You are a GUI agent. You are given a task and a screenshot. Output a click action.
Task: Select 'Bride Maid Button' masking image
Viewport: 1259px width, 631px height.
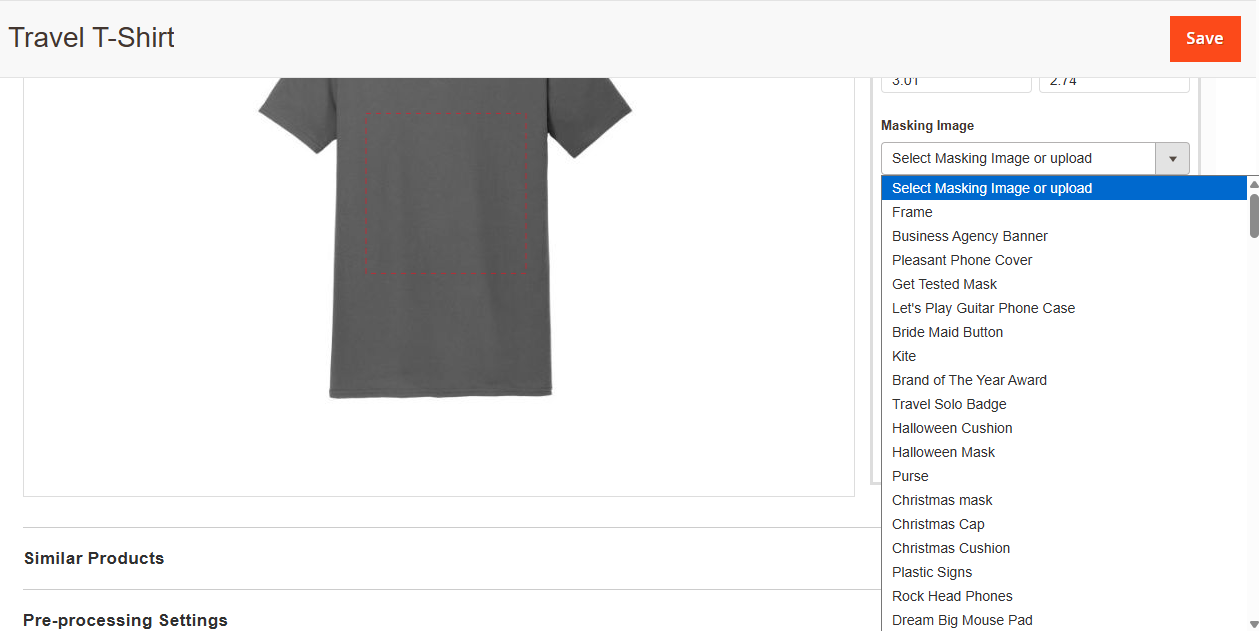point(947,332)
